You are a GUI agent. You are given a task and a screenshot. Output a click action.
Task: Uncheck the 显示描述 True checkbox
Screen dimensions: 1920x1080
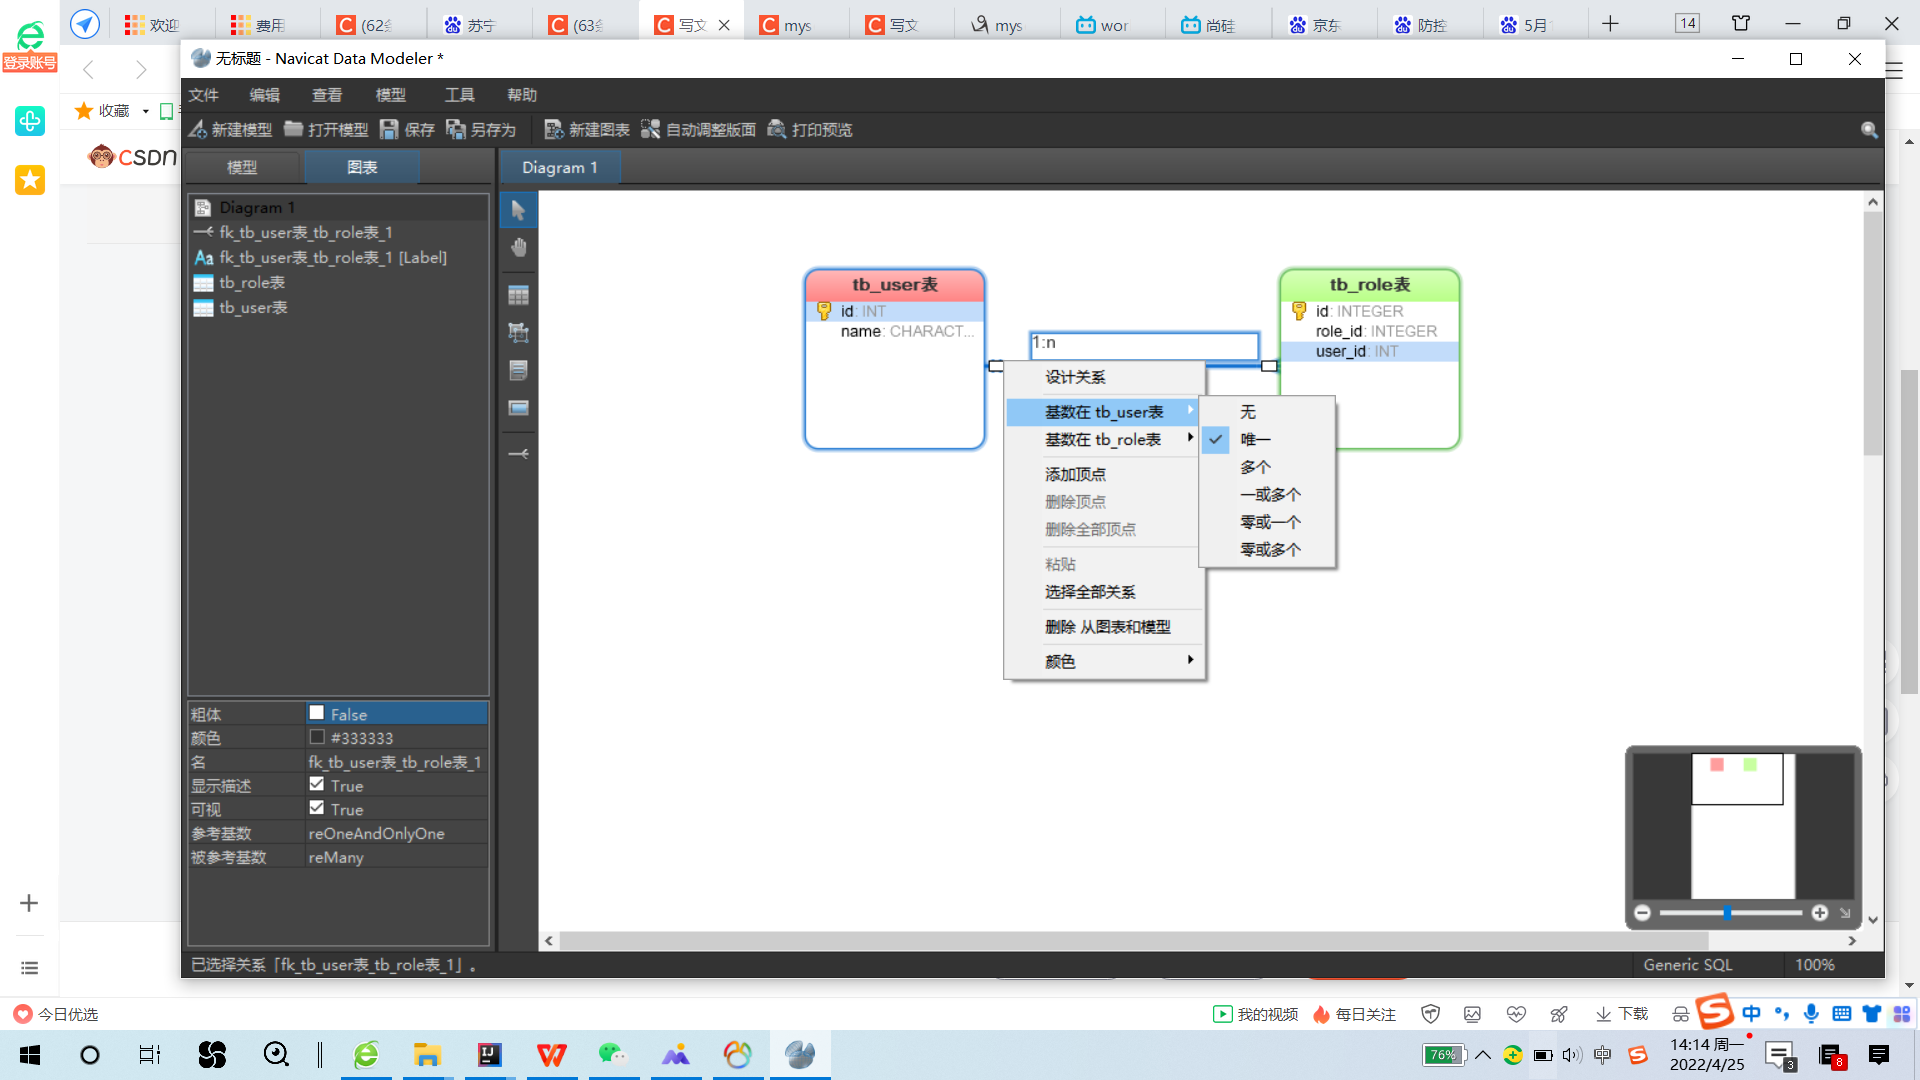click(x=317, y=784)
